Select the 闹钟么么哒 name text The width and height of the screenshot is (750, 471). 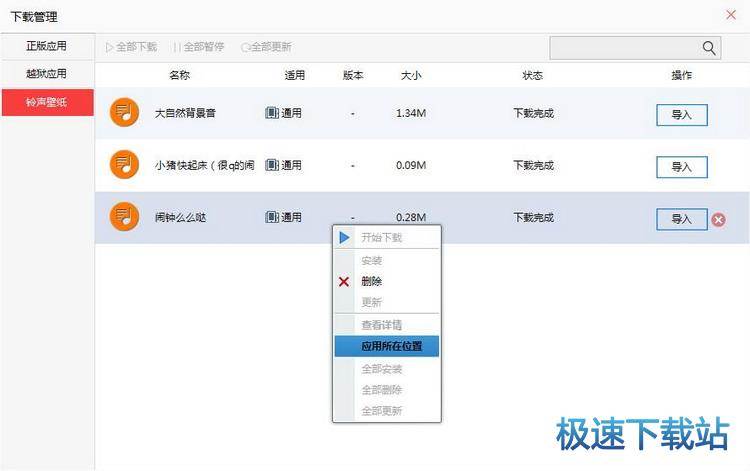pyautogui.click(x=180, y=218)
